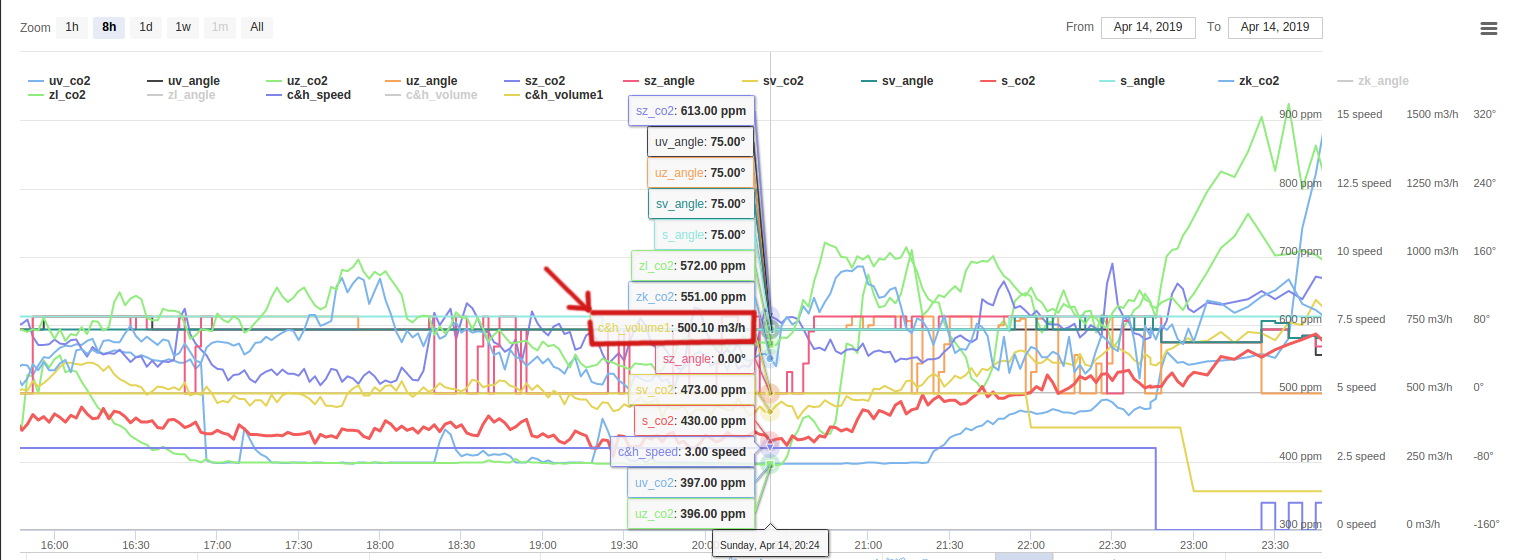Click the 15 speed axis label
Screen dimensions: 1521x560
[x=1359, y=115]
